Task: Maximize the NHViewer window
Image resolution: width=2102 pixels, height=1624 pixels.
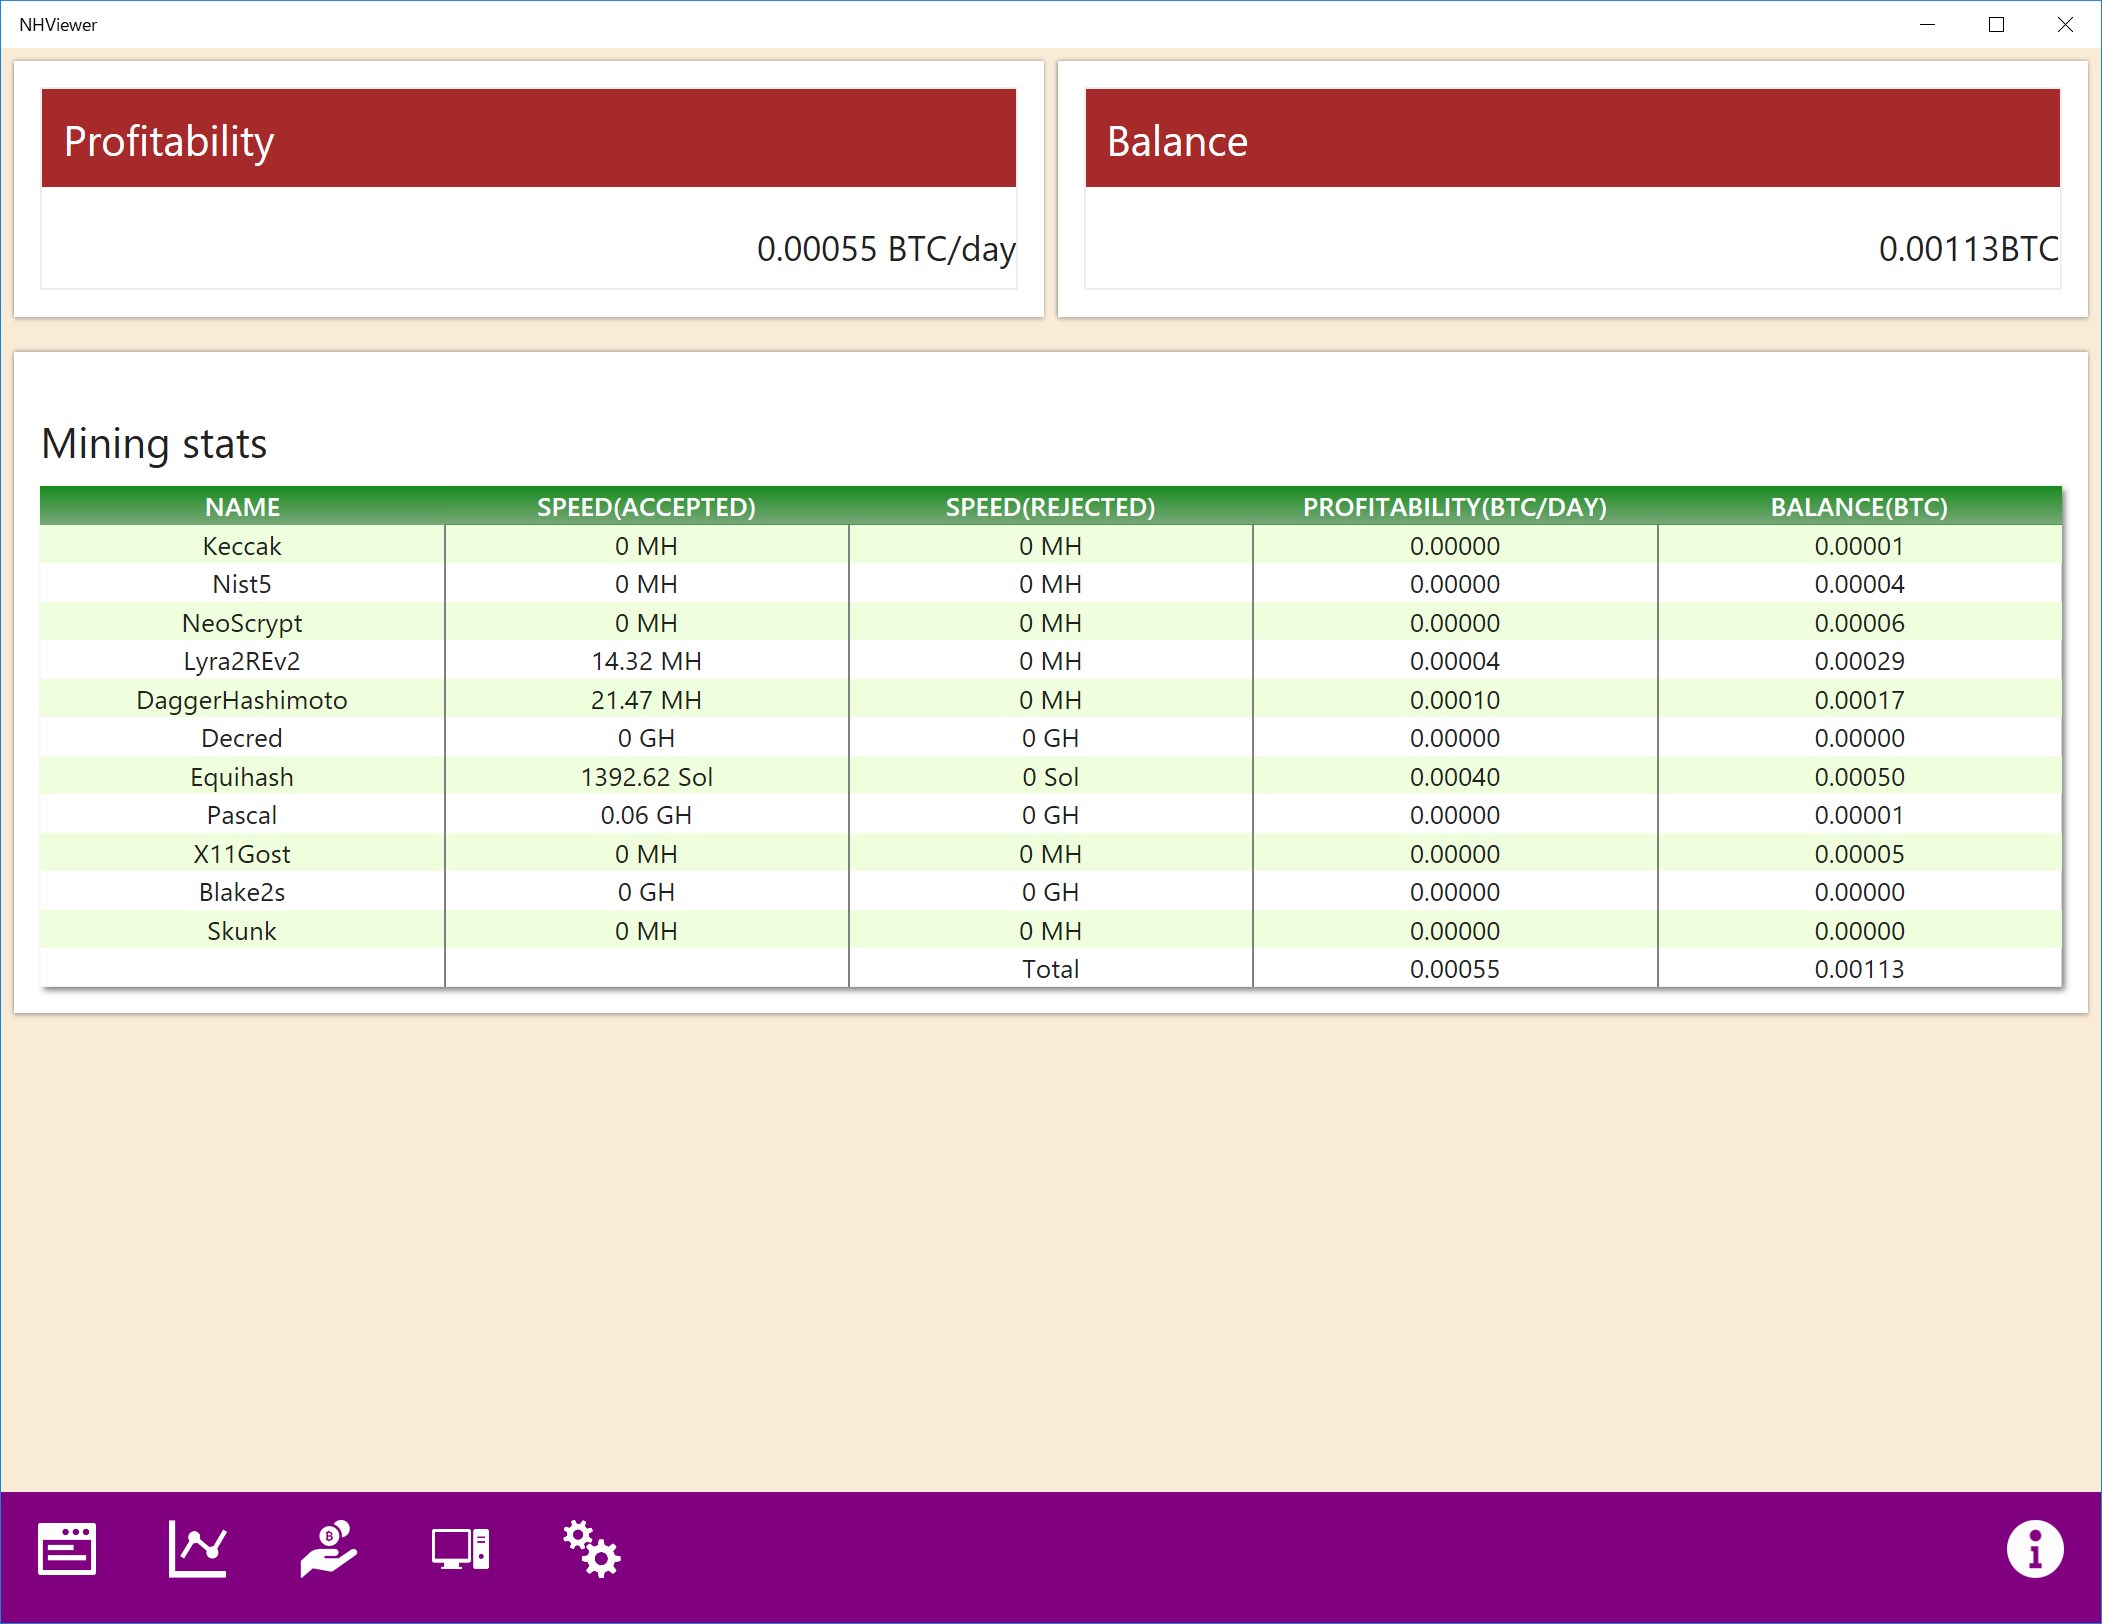Action: pos(1996,25)
